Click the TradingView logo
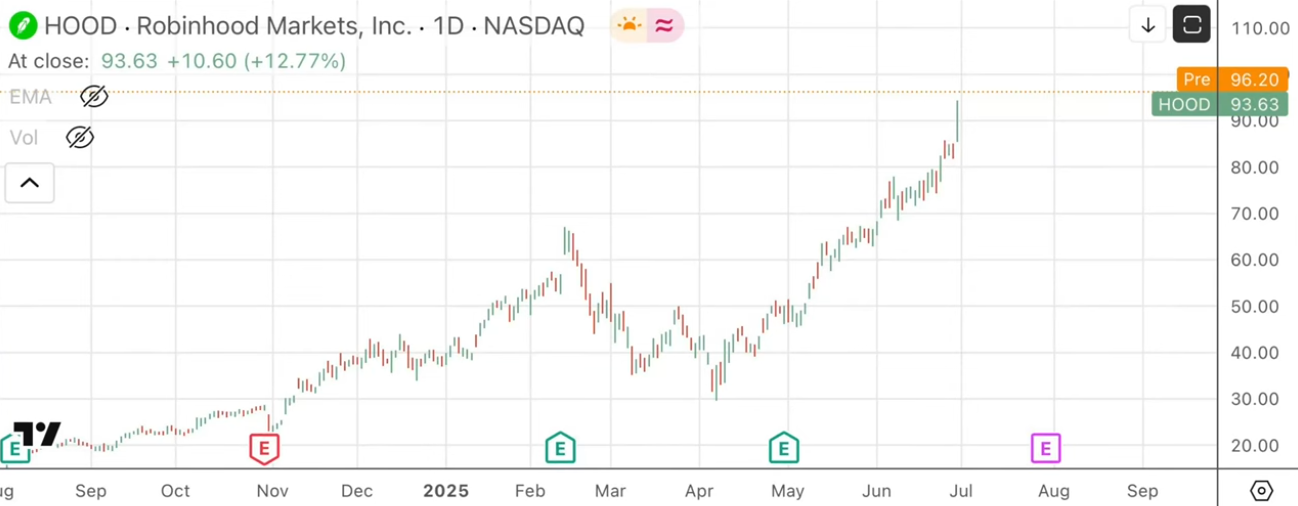The width and height of the screenshot is (1298, 506). [38, 434]
